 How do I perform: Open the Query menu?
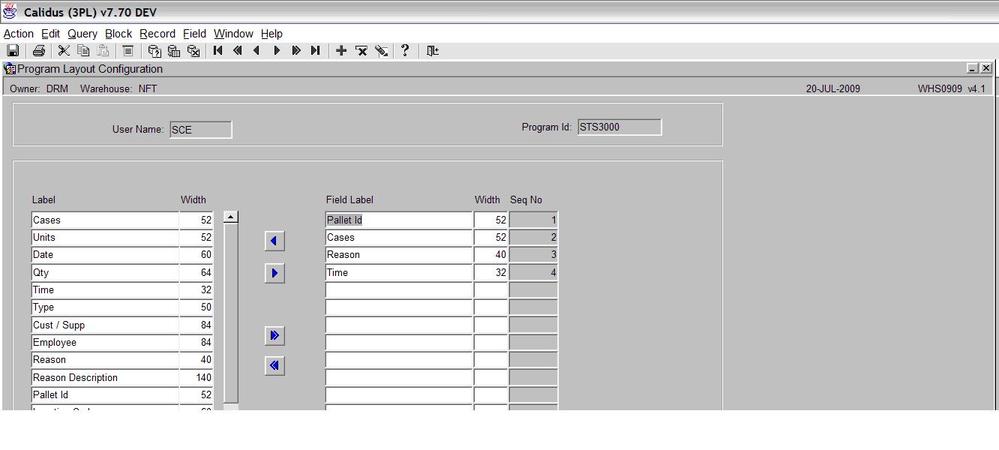point(82,34)
